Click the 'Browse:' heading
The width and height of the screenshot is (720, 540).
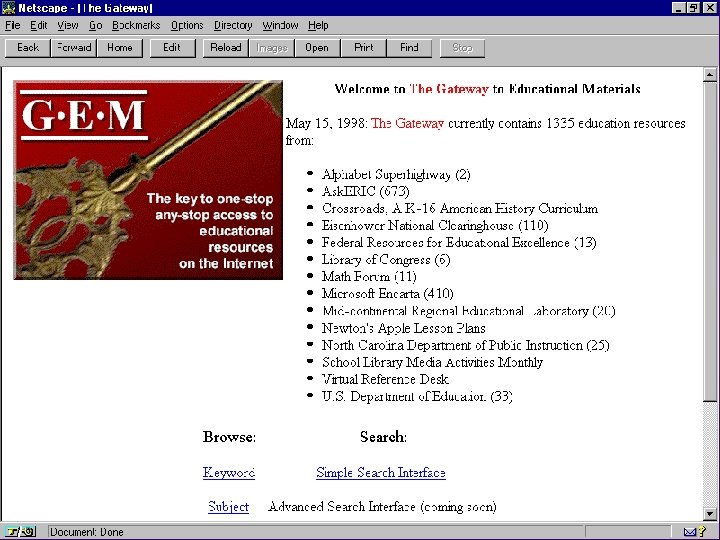pyautogui.click(x=229, y=437)
